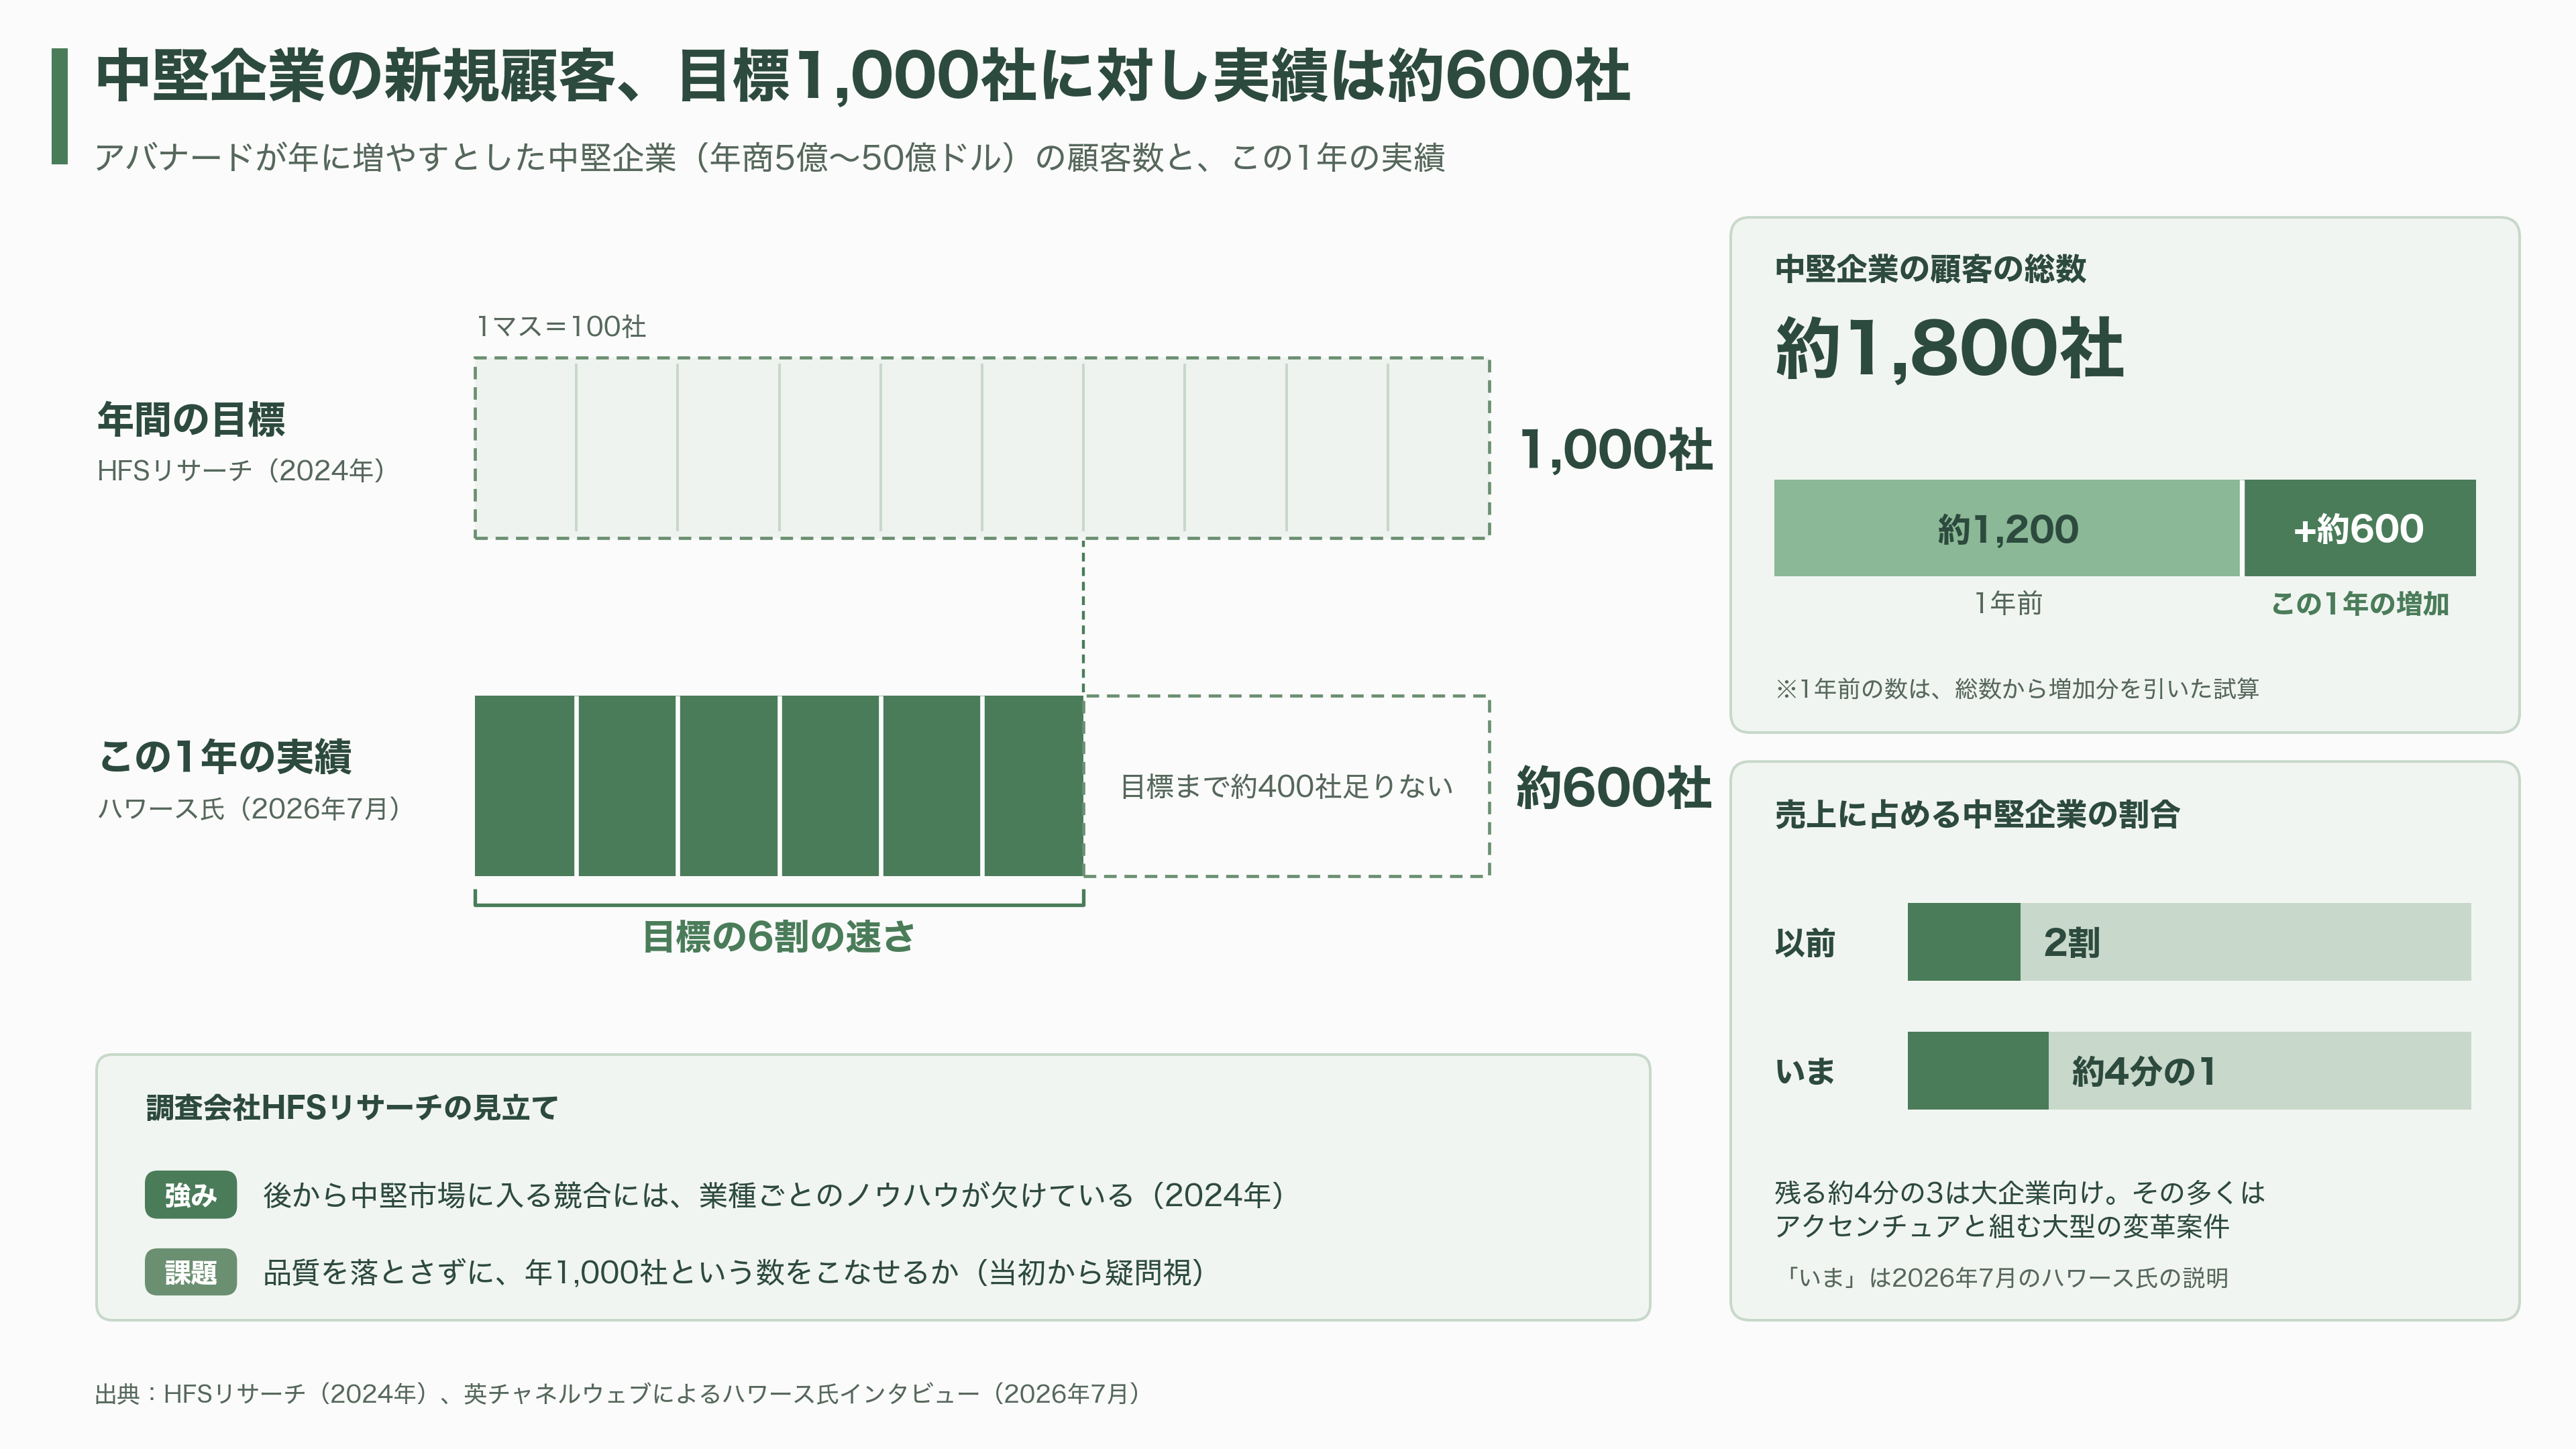The height and width of the screenshot is (1449, 2576).
Task: Click the 目標の6割の速さ caption
Action: coord(778,937)
